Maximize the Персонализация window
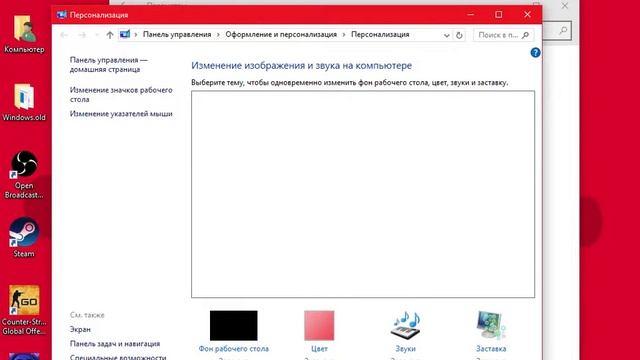The height and width of the screenshot is (360, 640). 499,15
